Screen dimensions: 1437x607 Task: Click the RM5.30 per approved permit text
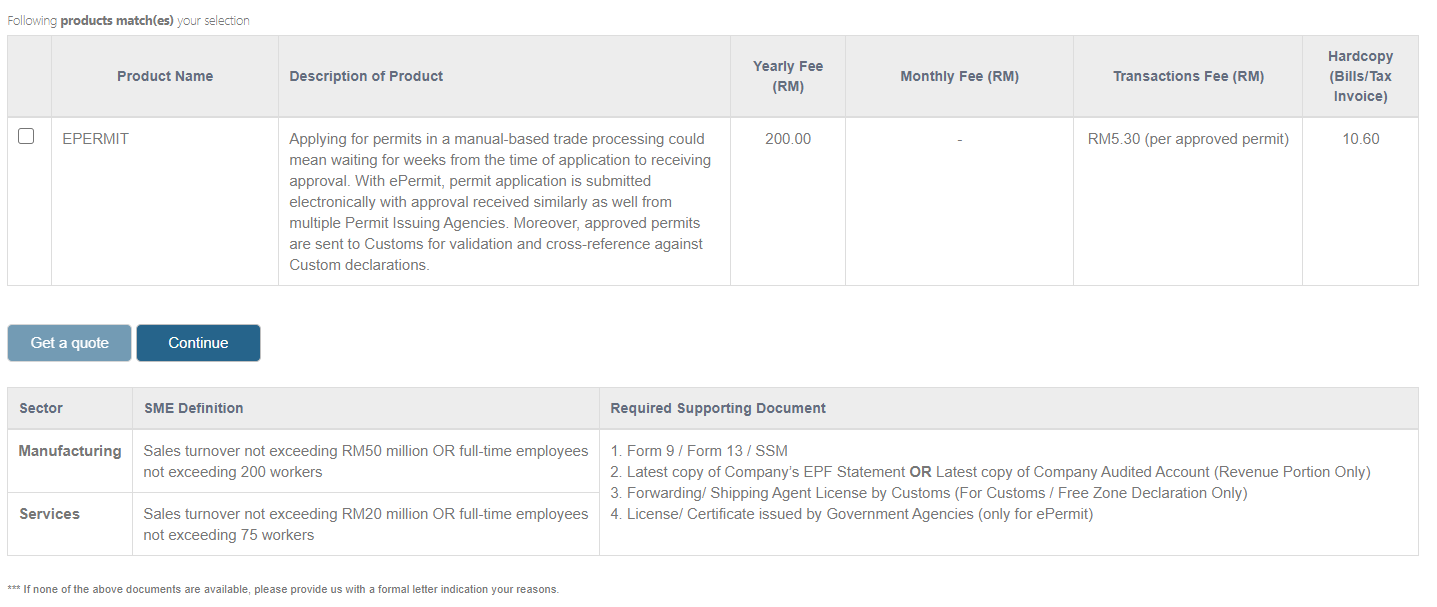[x=1188, y=139]
